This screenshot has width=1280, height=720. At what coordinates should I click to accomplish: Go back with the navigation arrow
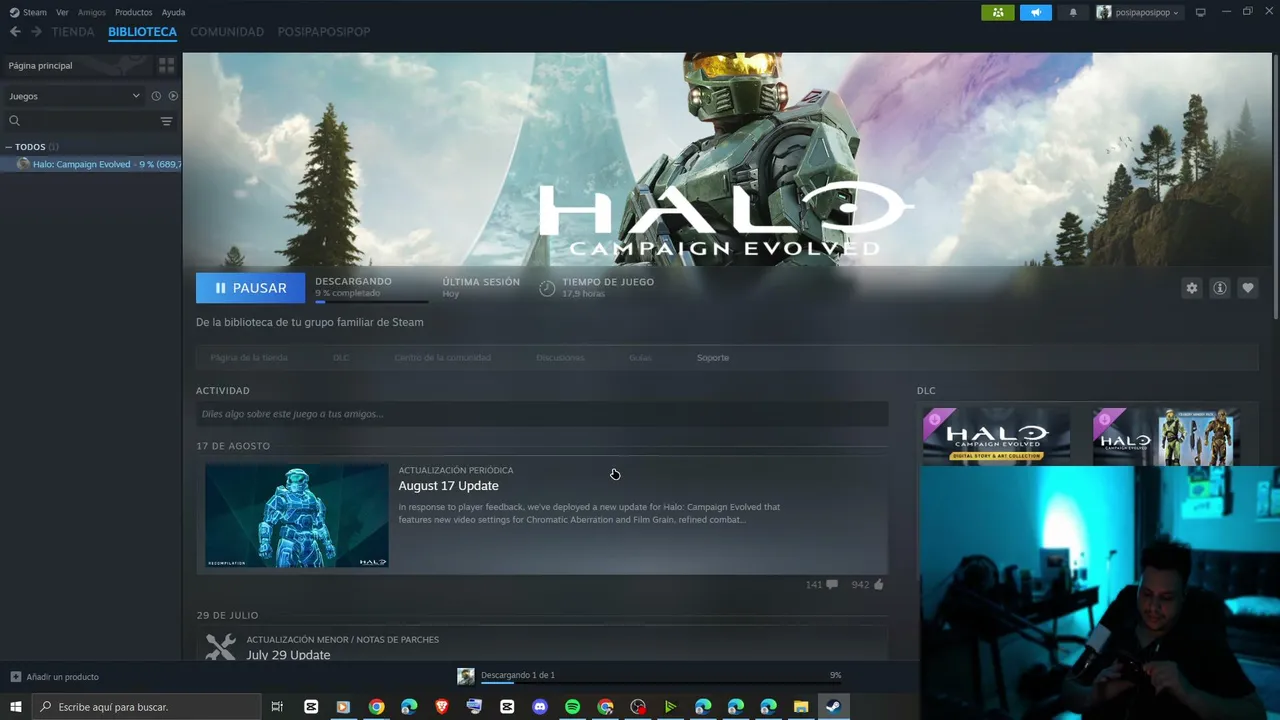[x=15, y=32]
